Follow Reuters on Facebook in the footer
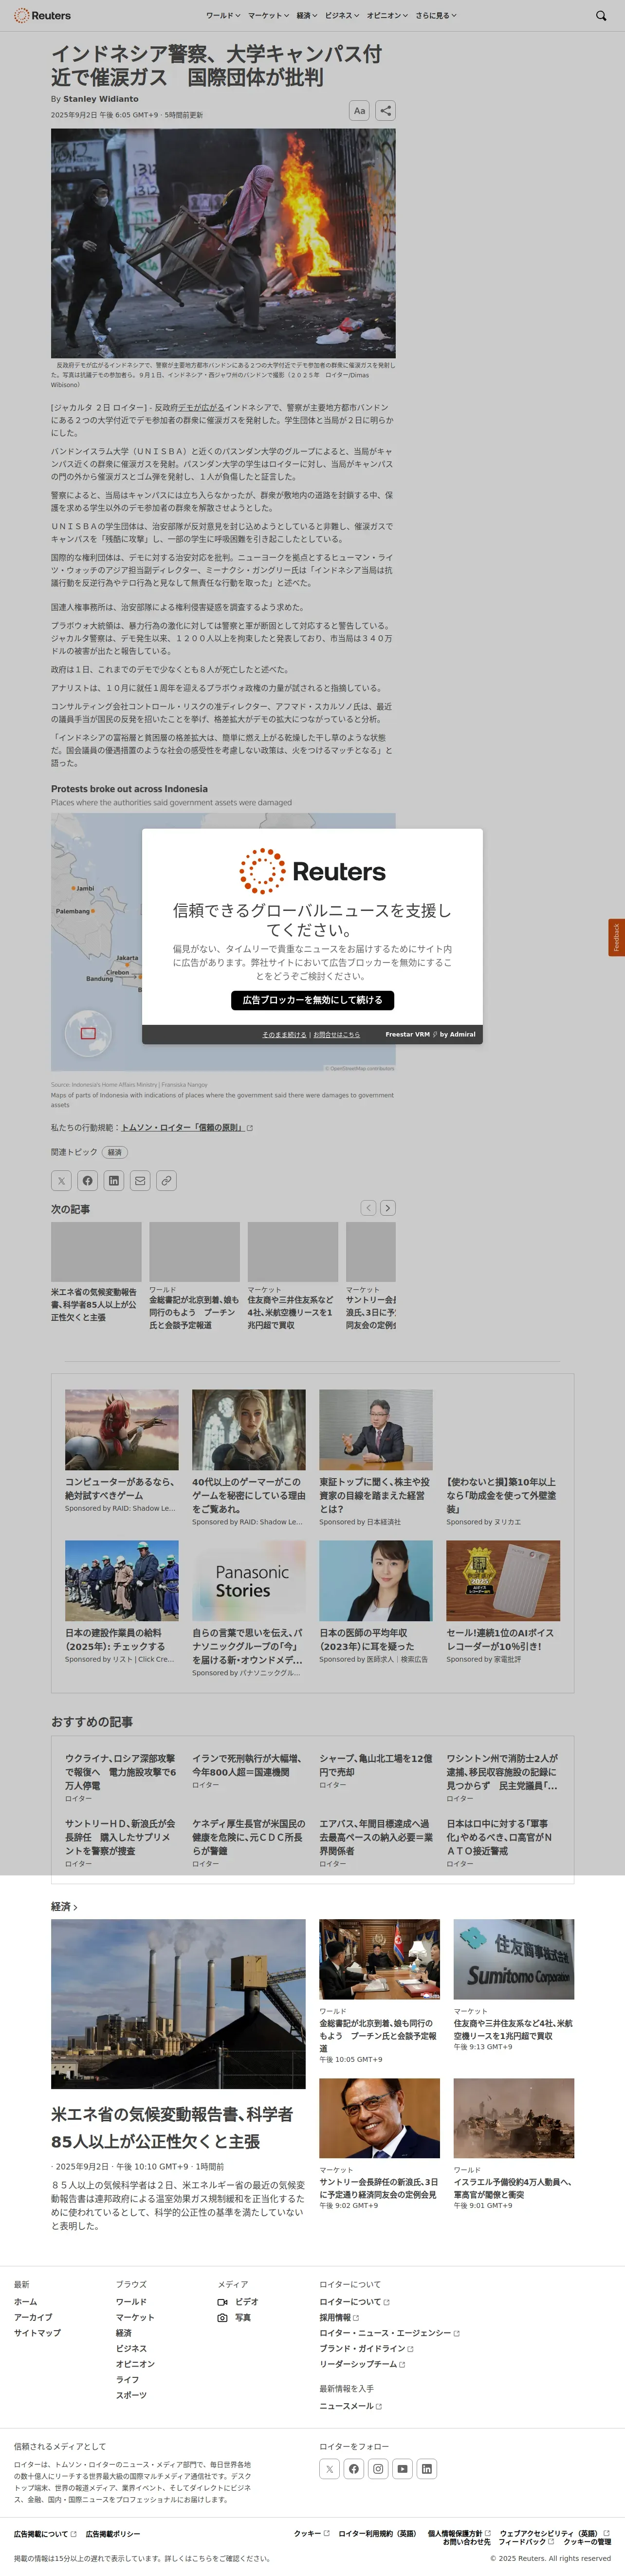 (354, 2469)
